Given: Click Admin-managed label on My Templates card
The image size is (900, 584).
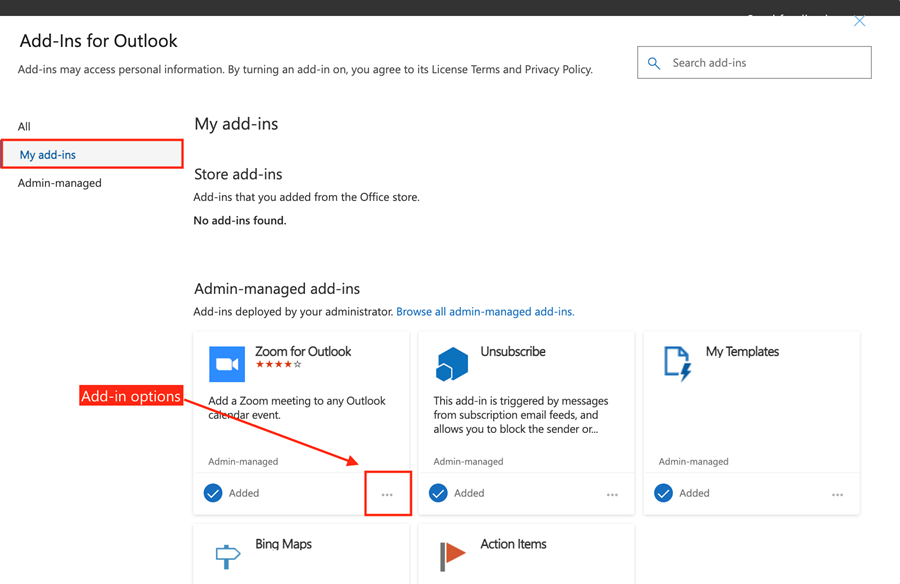Looking at the screenshot, I should coord(693,462).
